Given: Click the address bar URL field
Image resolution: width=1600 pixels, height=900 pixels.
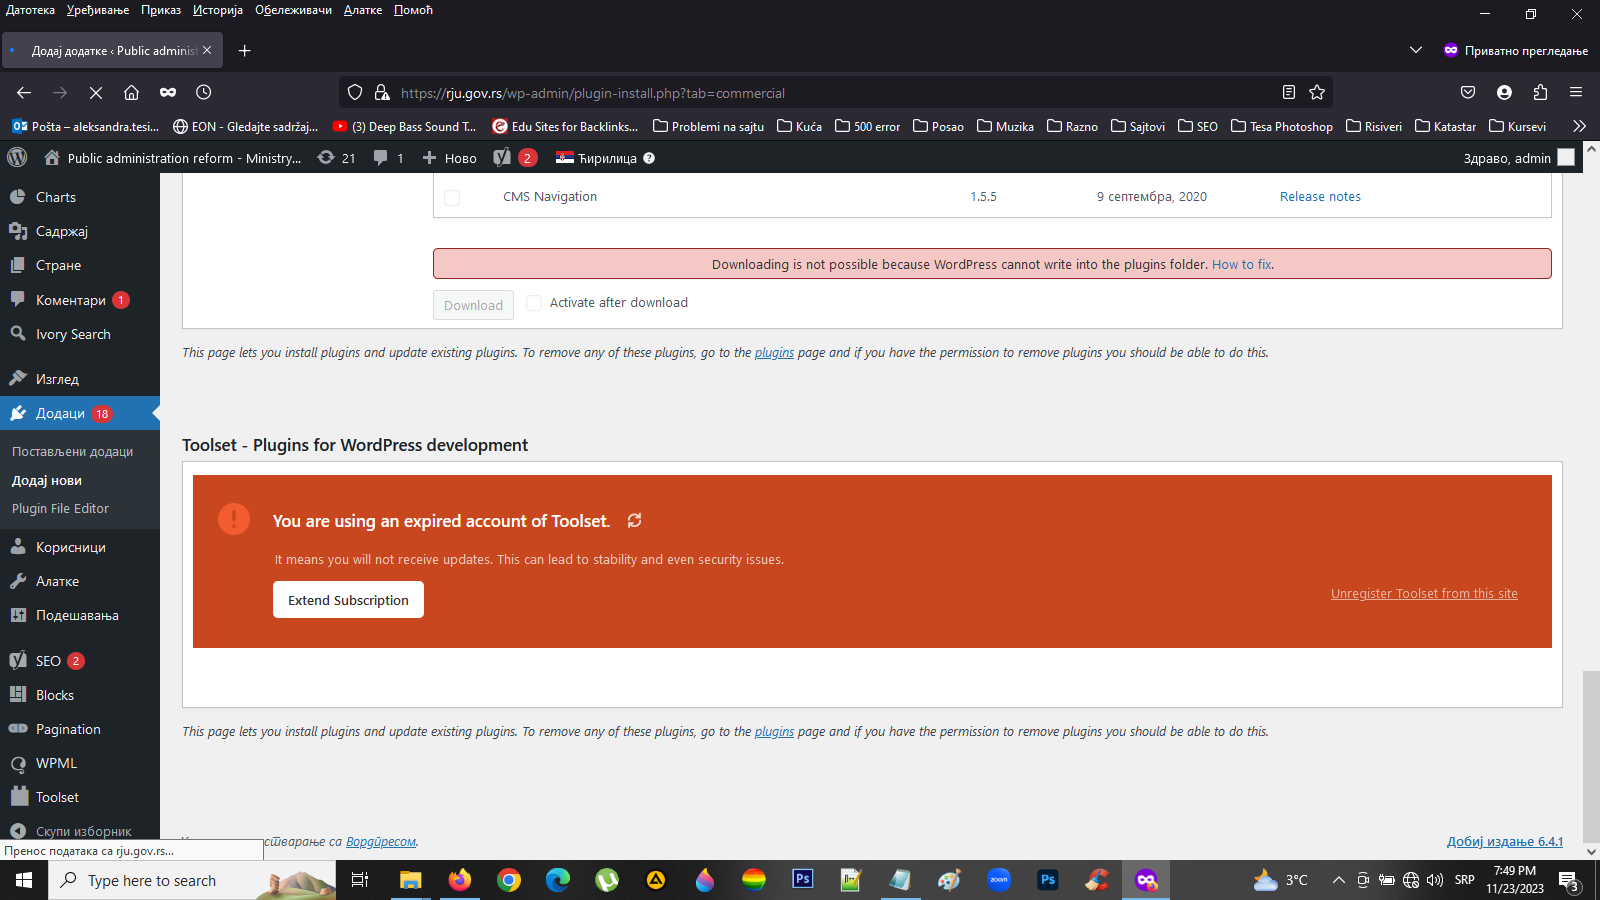Looking at the screenshot, I should click(x=835, y=93).
